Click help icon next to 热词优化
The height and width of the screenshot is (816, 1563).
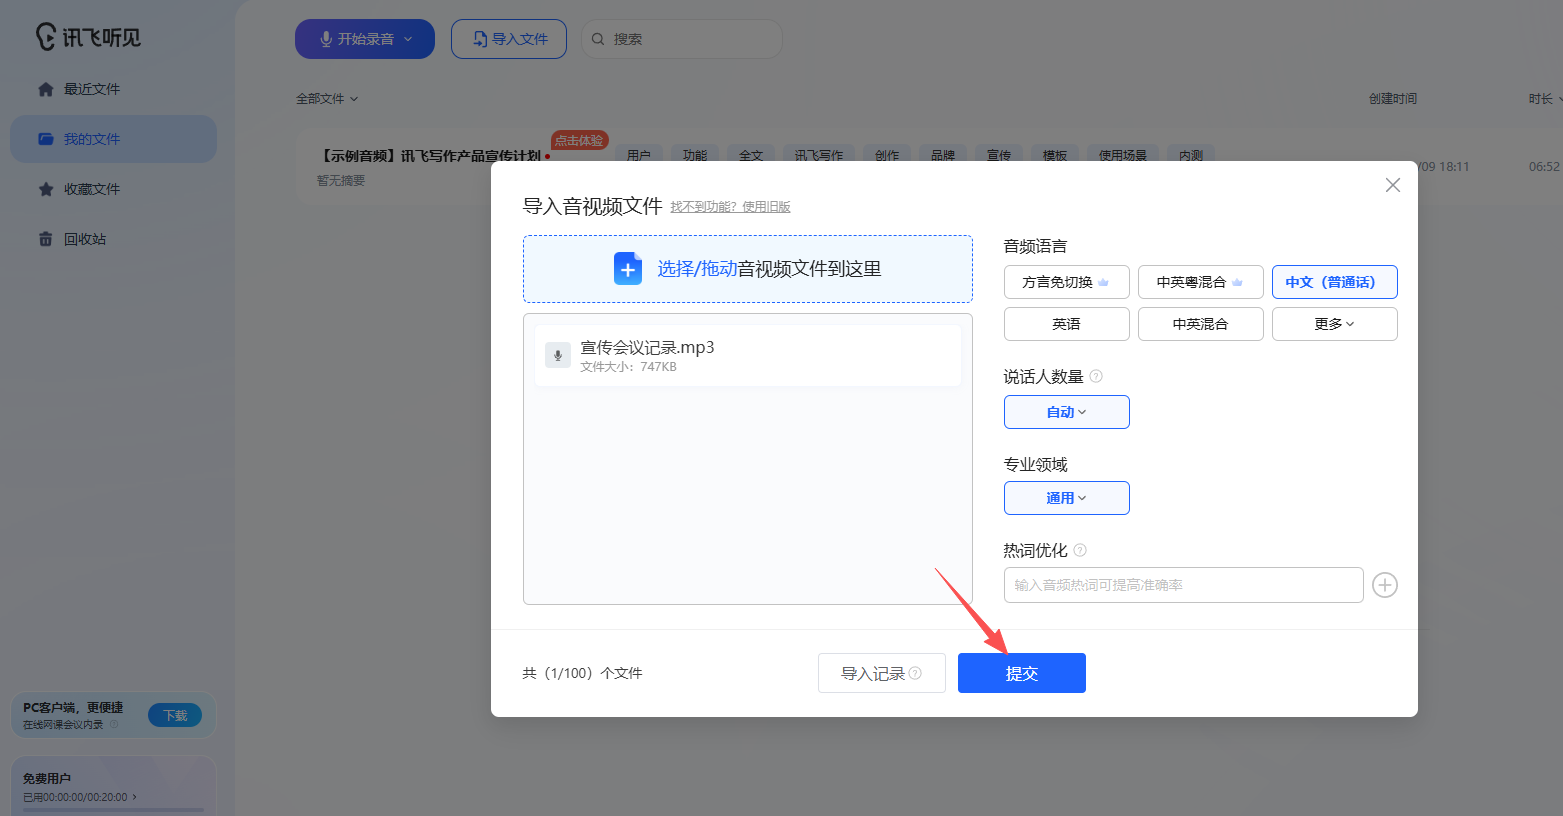point(1080,550)
